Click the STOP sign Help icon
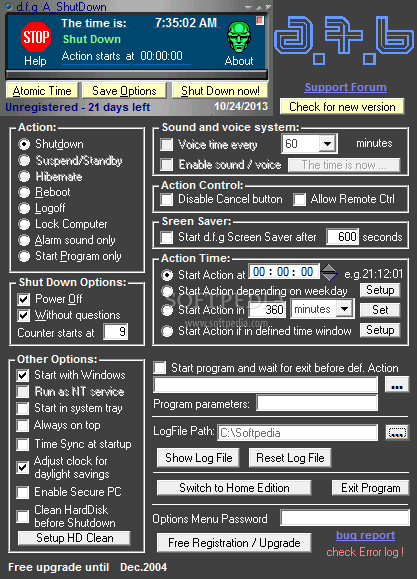 pos(36,37)
